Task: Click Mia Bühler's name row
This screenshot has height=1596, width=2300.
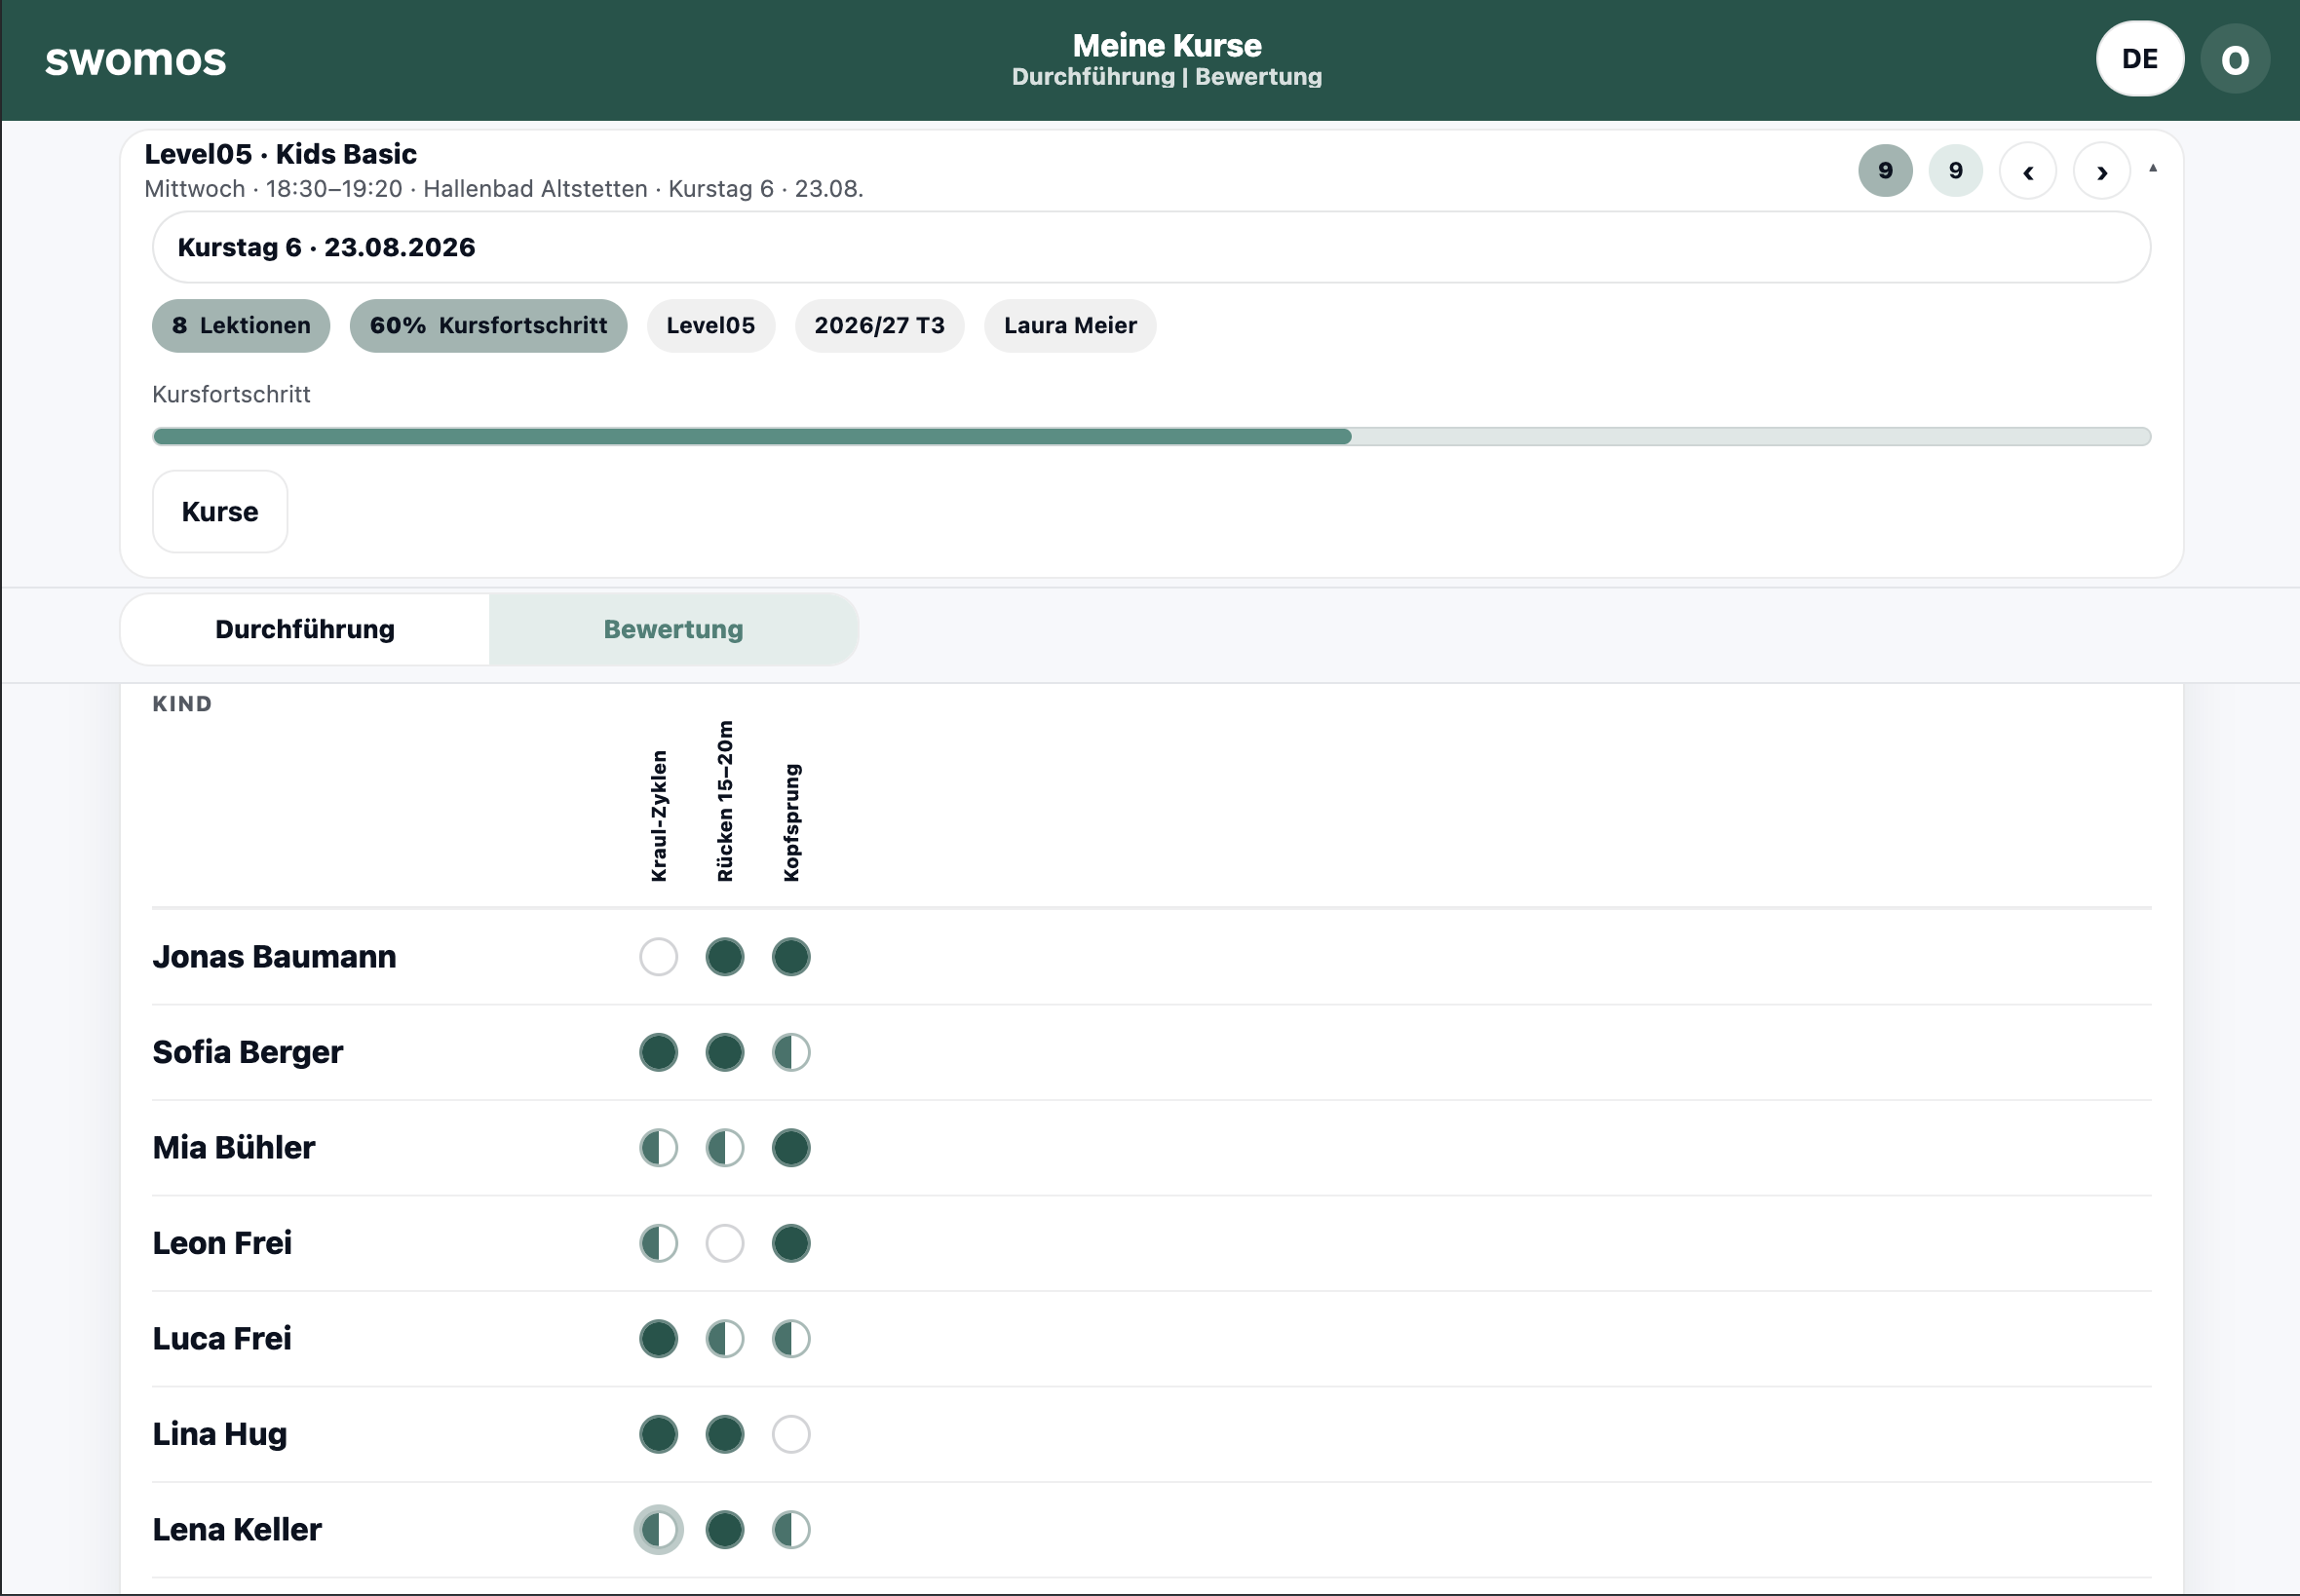Action: pyautogui.click(x=1151, y=1148)
